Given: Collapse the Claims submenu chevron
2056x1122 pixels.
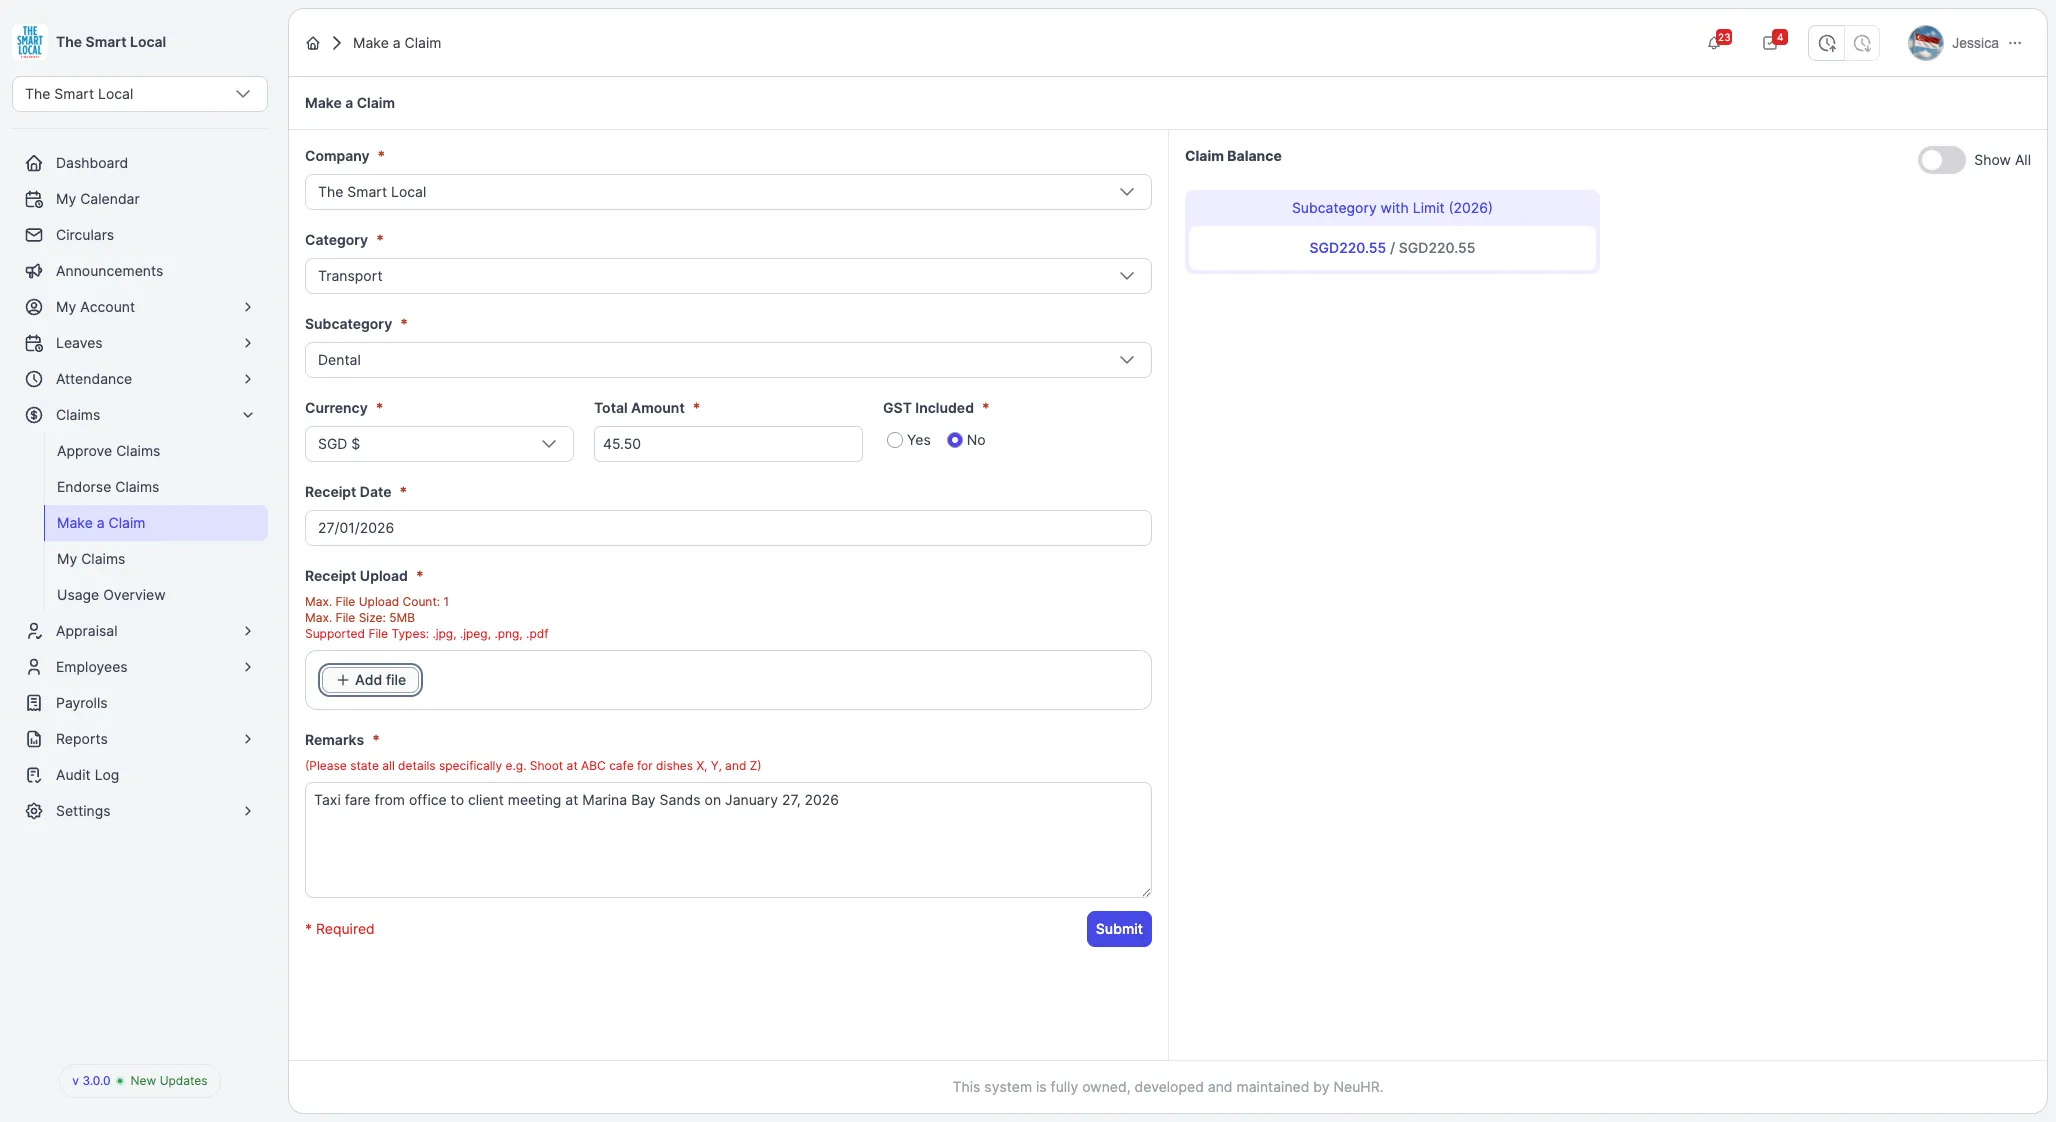Looking at the screenshot, I should coord(248,415).
